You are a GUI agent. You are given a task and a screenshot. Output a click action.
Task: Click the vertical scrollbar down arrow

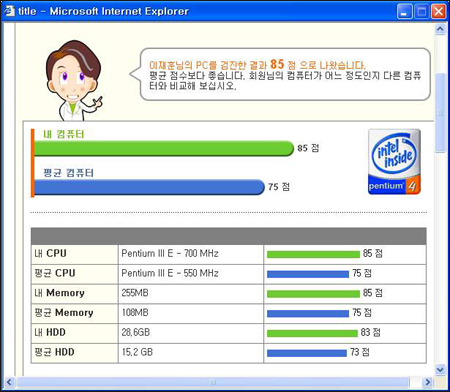(440, 370)
